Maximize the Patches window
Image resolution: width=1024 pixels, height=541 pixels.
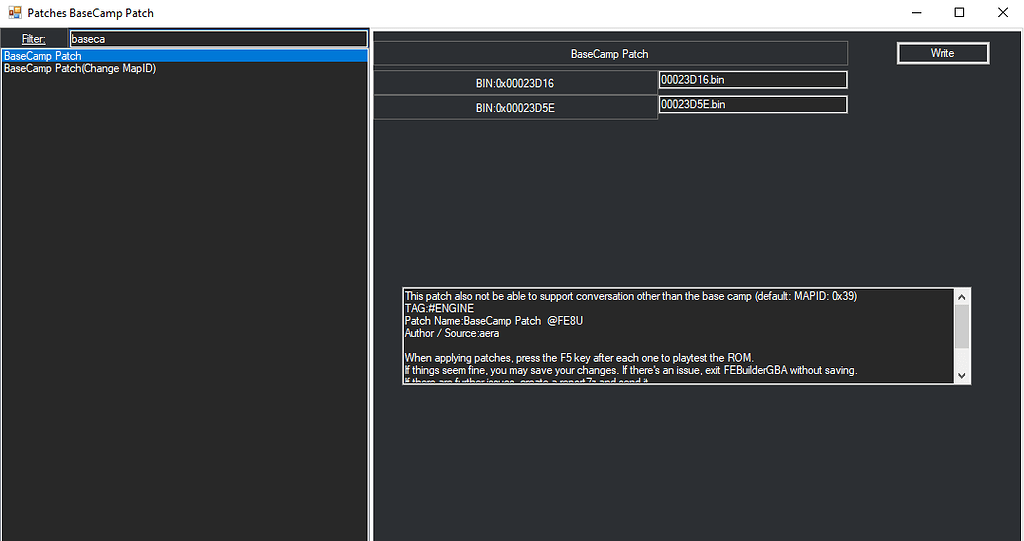959,13
